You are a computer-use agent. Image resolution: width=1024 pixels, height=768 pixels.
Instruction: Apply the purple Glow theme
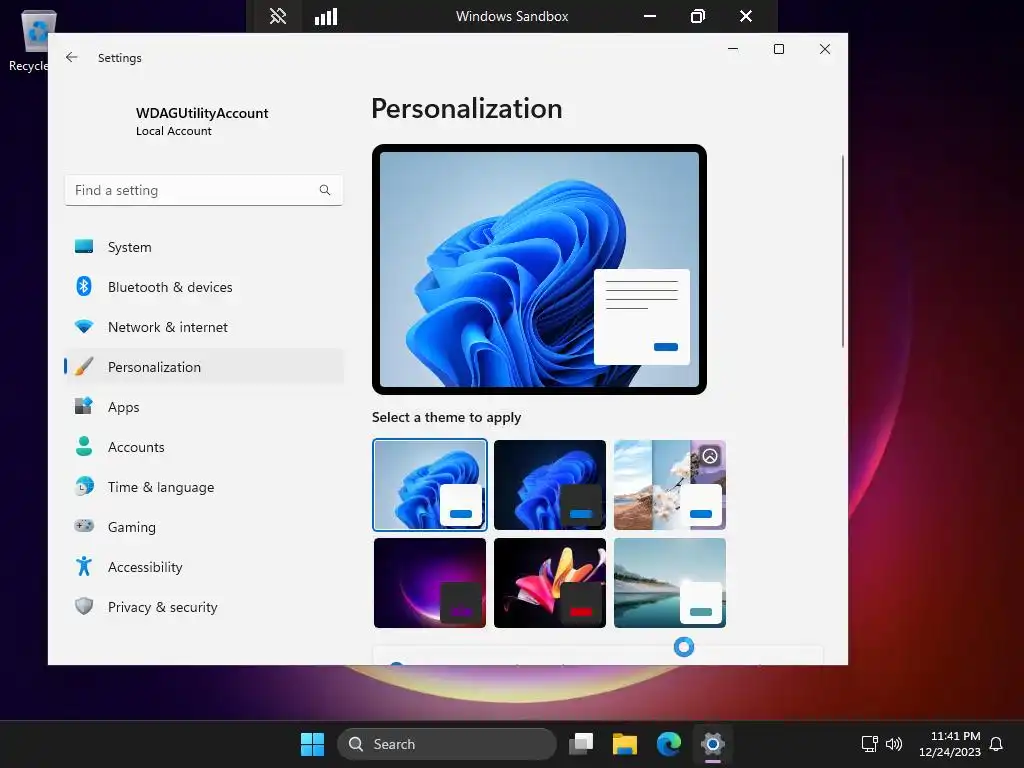point(430,583)
